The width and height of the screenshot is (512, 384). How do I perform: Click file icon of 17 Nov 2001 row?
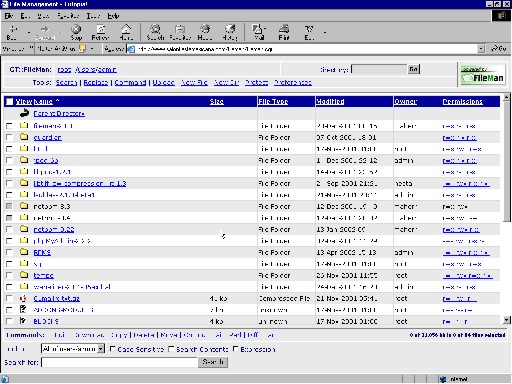click(23, 321)
